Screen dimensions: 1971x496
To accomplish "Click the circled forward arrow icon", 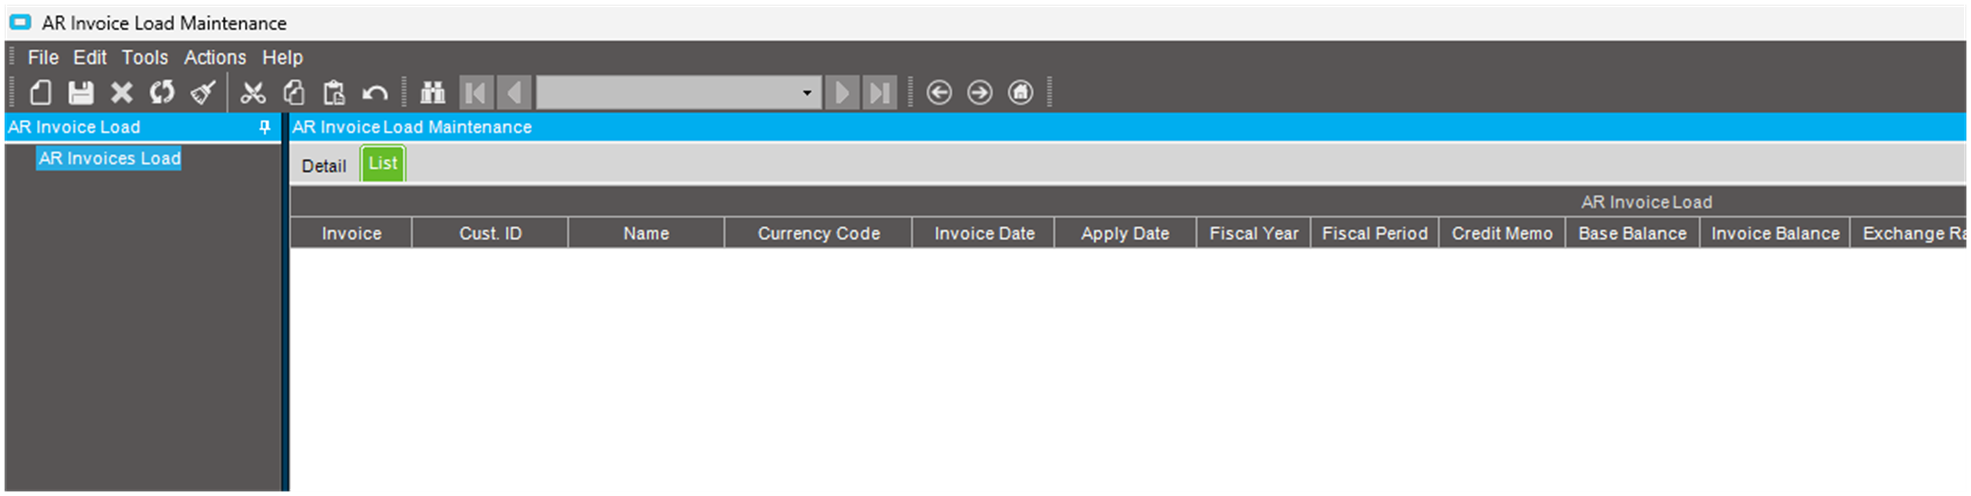I will tap(980, 93).
